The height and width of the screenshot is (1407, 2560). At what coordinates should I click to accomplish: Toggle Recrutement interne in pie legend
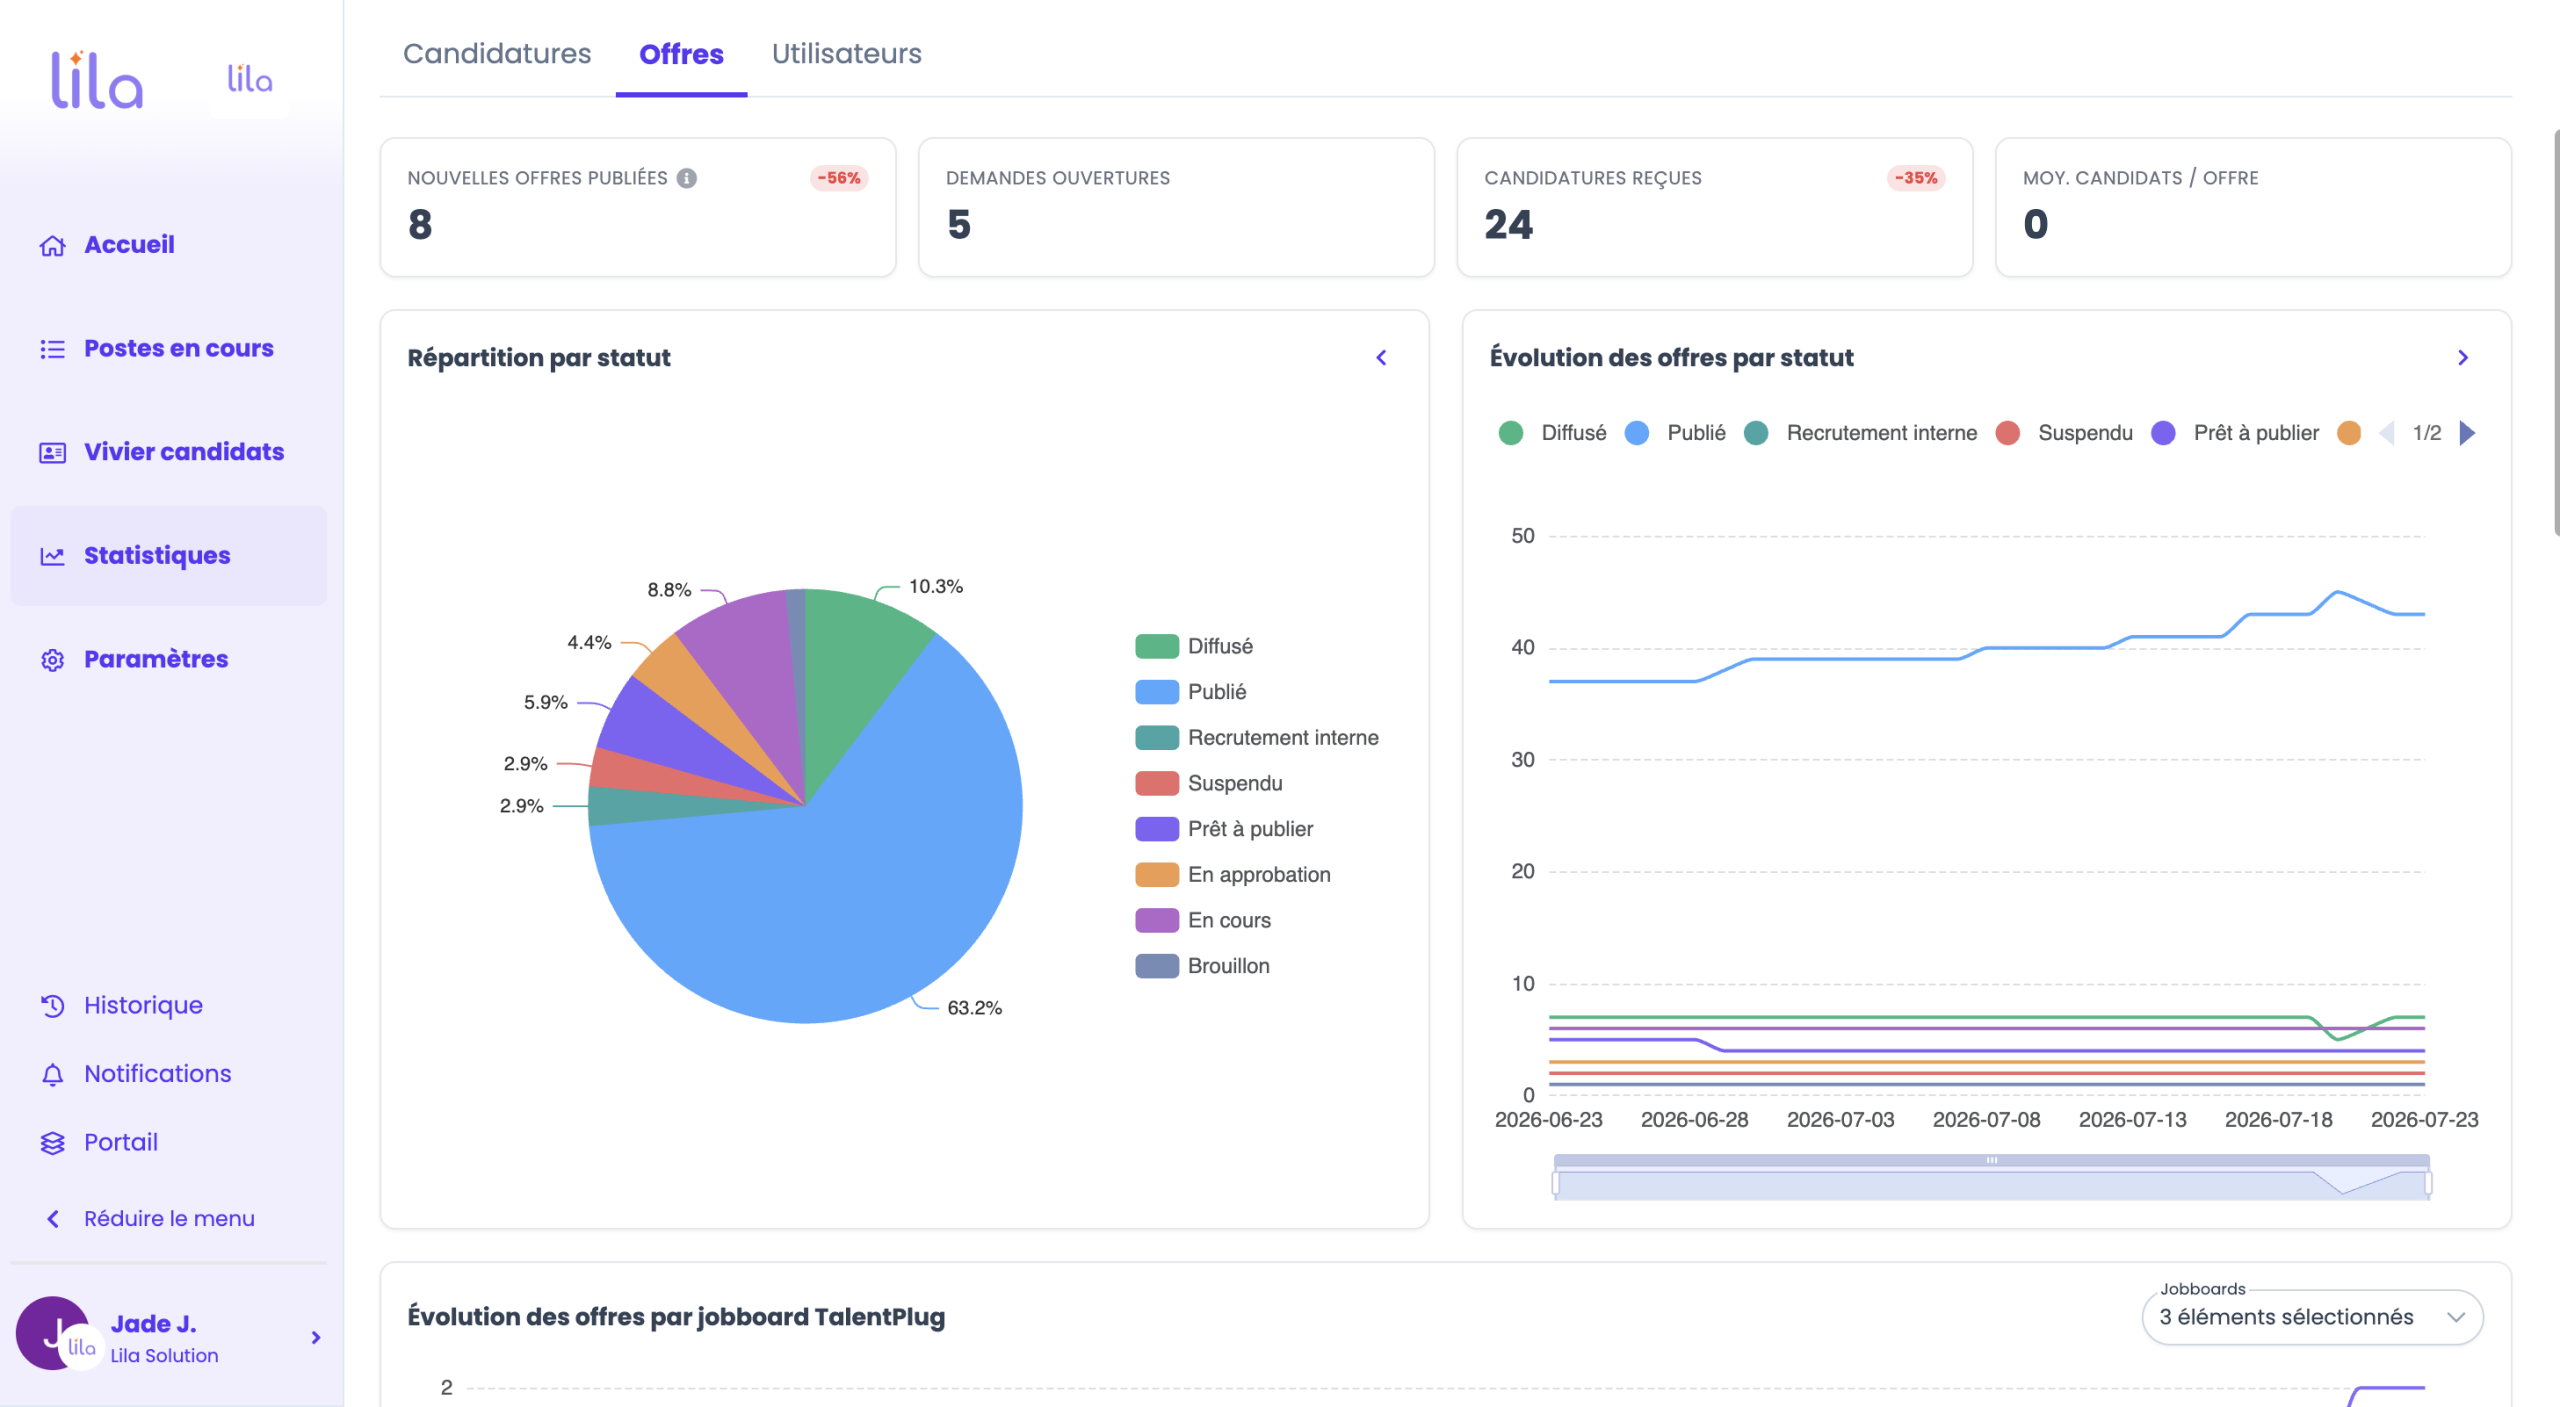pyautogui.click(x=1257, y=738)
